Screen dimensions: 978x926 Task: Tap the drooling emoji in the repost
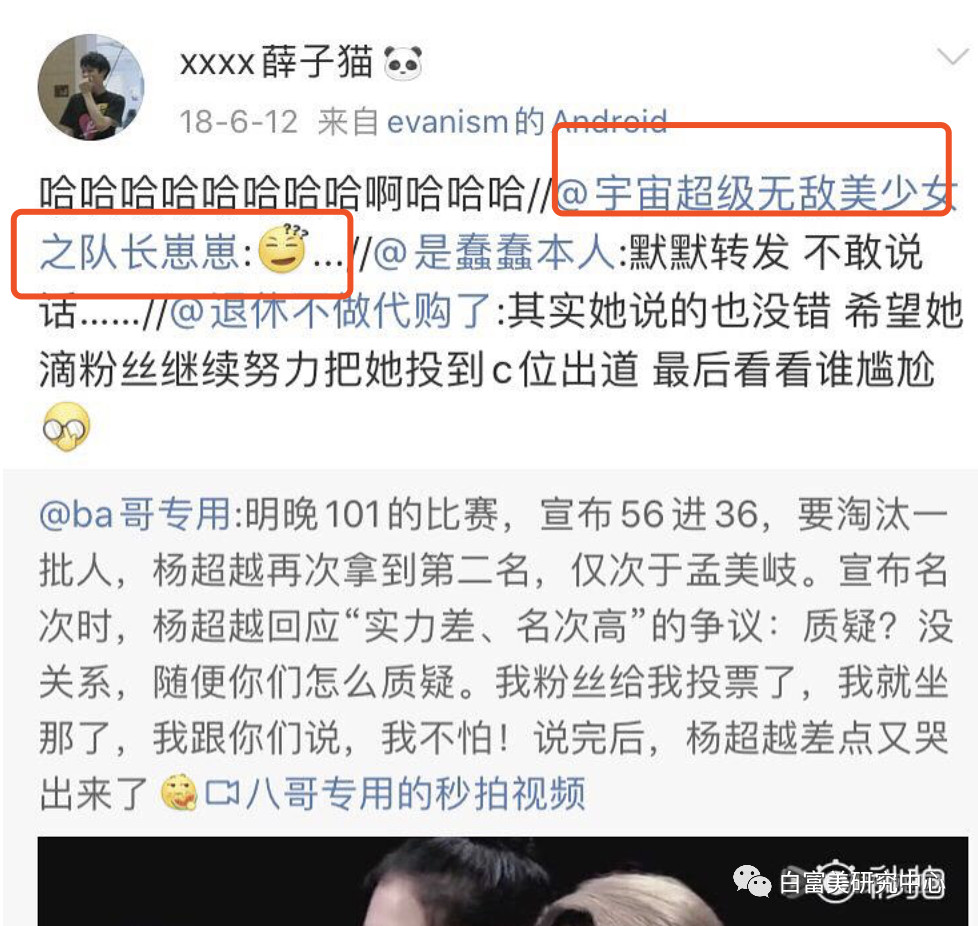178,793
